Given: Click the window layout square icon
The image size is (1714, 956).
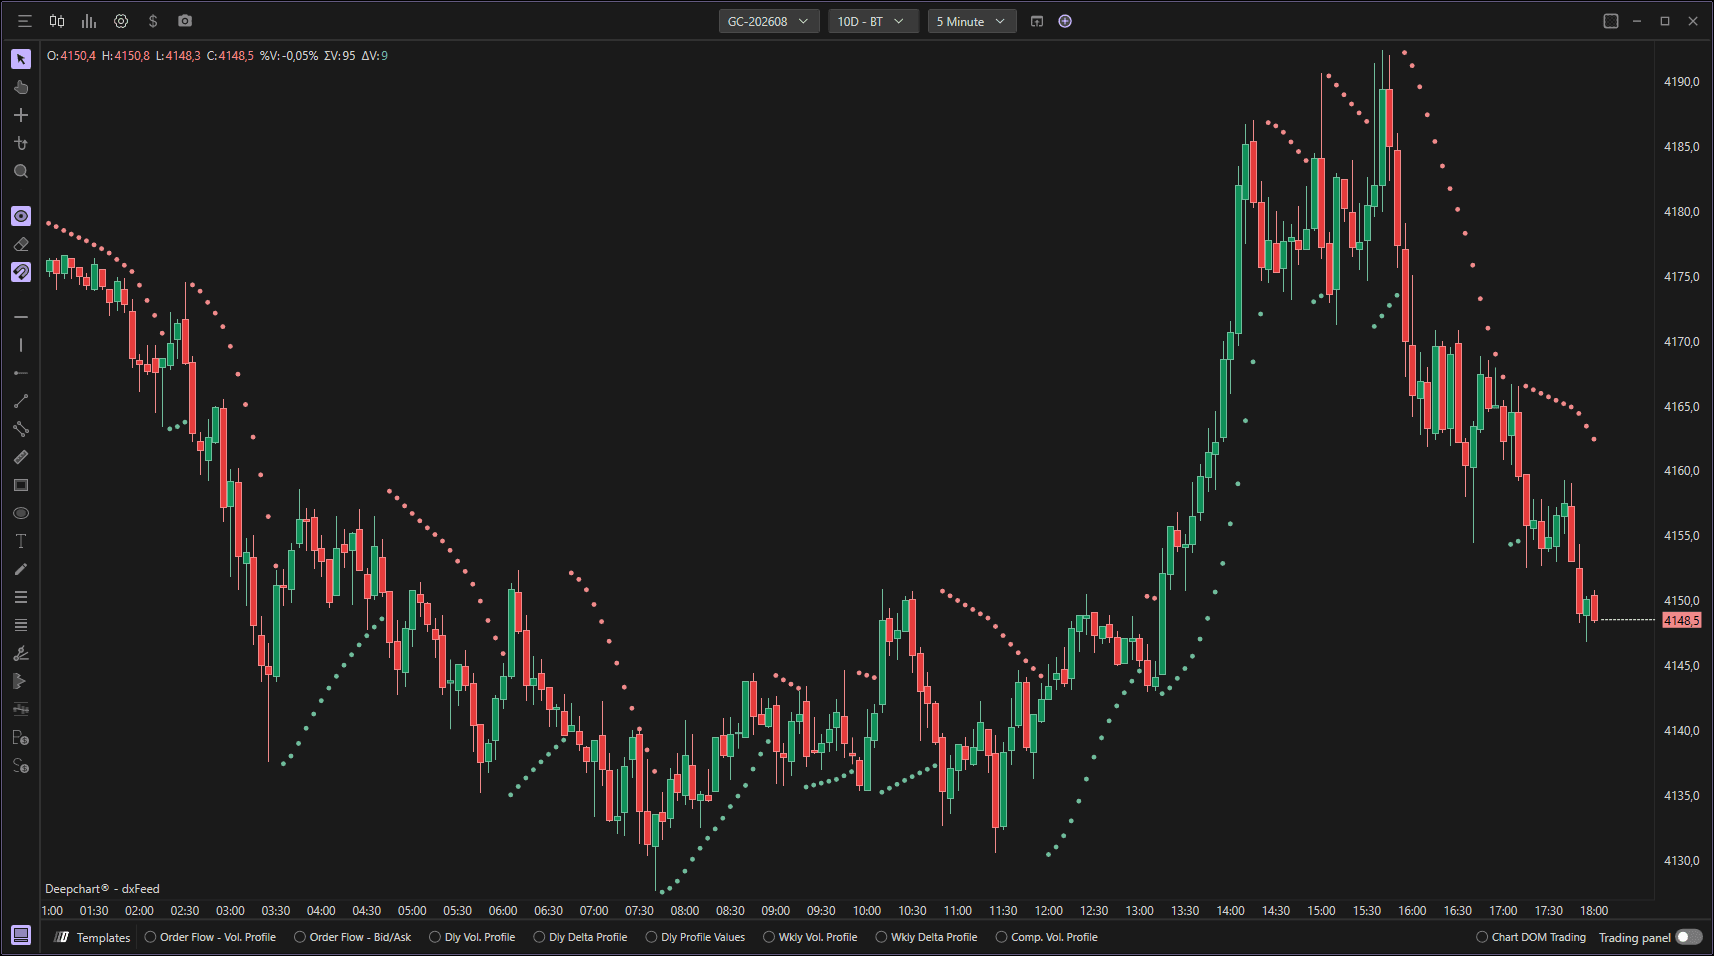Looking at the screenshot, I should 1611,21.
